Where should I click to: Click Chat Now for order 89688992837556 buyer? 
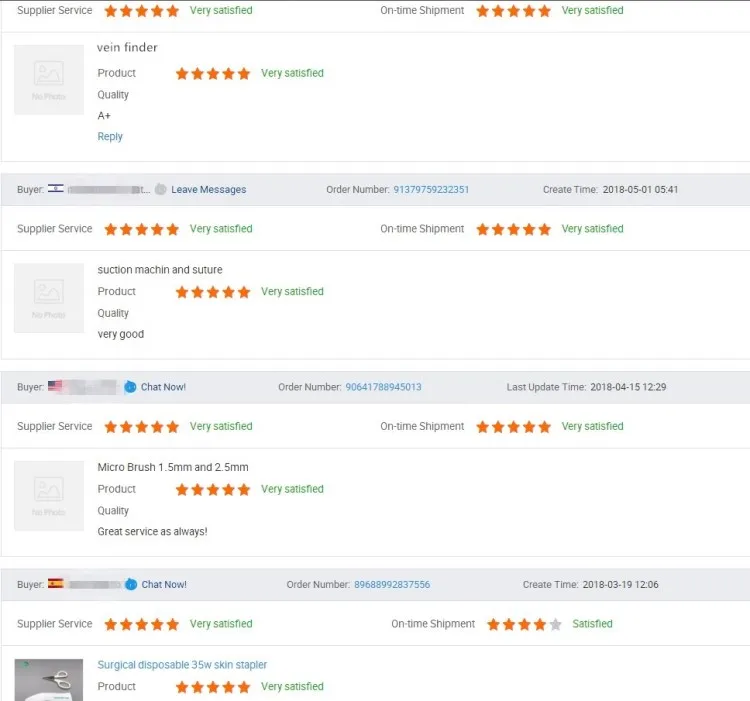point(164,584)
